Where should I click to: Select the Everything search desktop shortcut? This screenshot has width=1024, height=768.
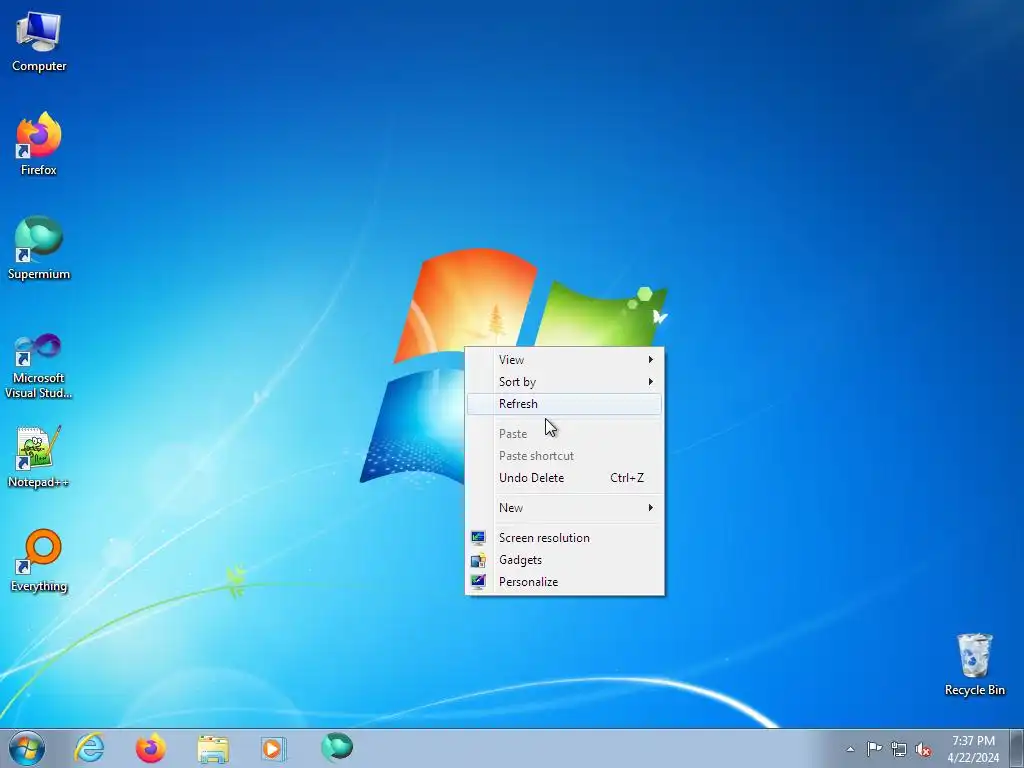coord(39,560)
